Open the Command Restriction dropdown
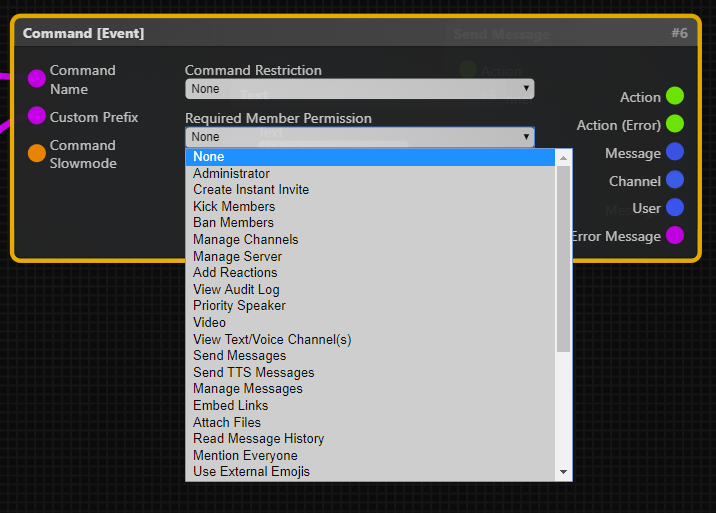The image size is (716, 513). pos(359,89)
